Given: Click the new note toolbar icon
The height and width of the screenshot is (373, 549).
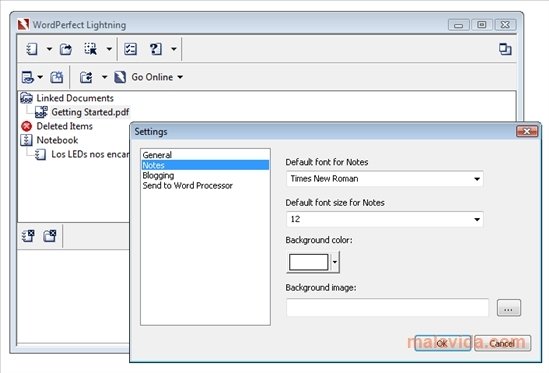Looking at the screenshot, I should click(x=32, y=49).
